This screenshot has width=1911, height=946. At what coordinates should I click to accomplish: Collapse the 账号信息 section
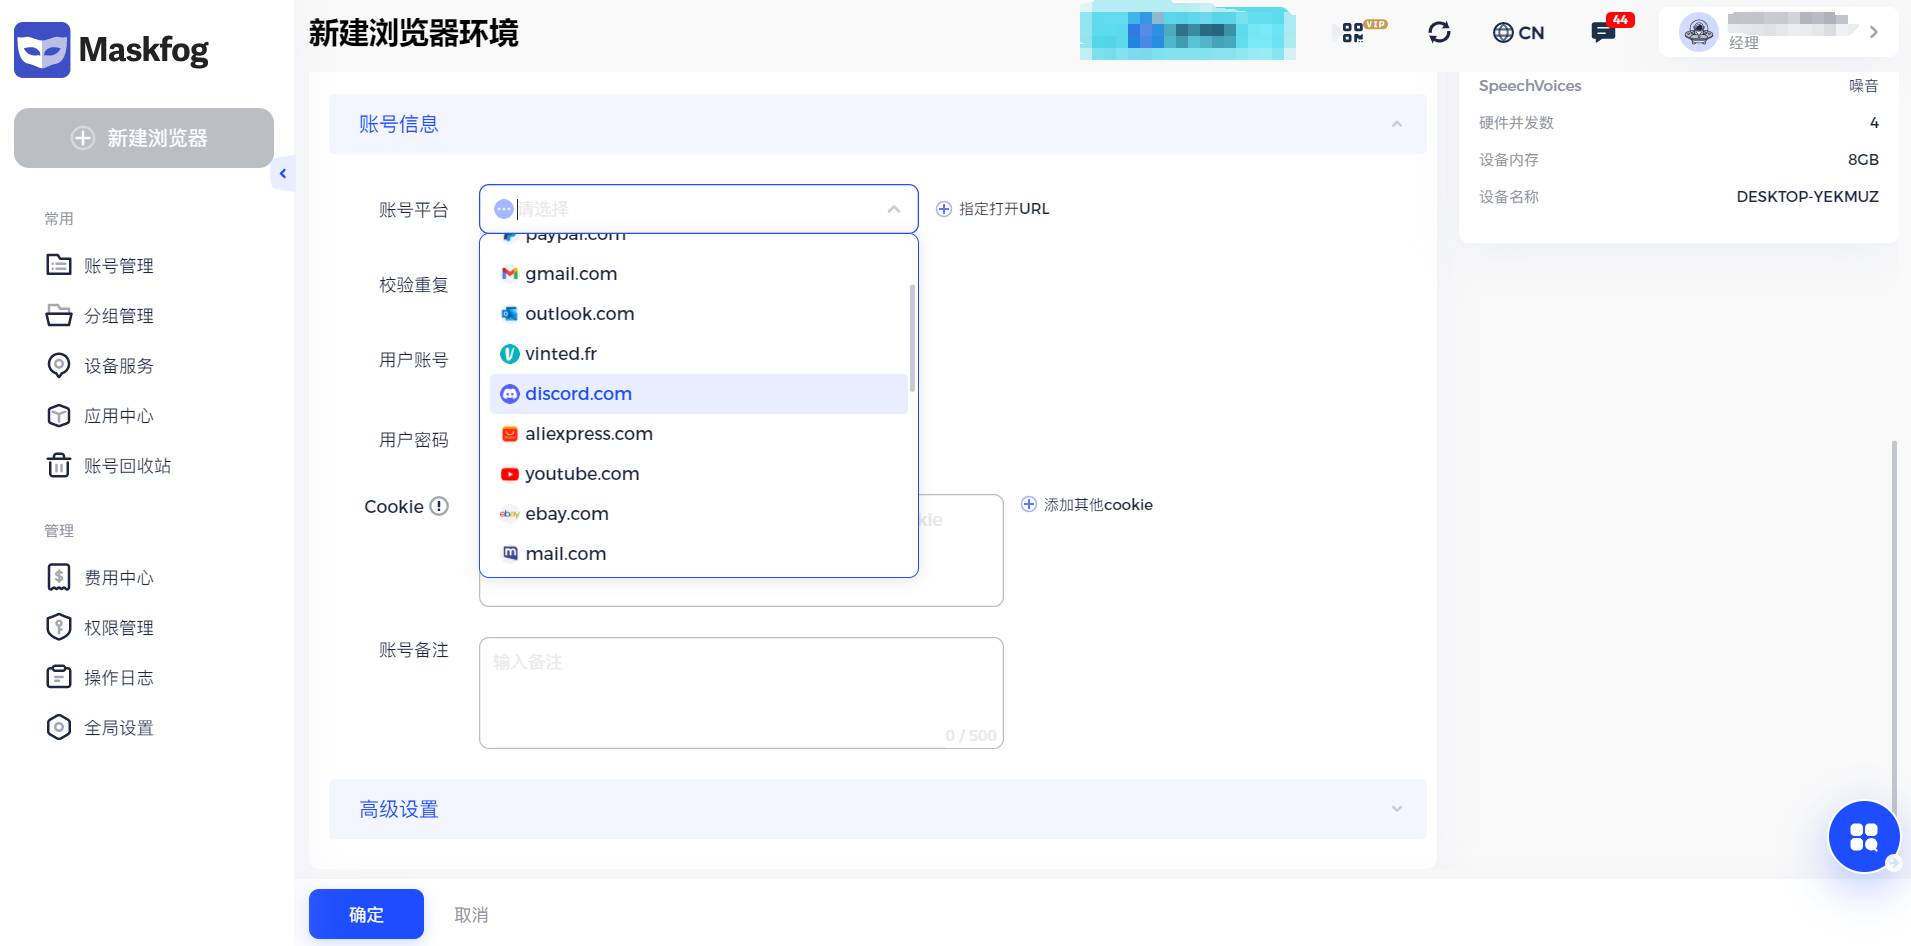(x=1397, y=124)
